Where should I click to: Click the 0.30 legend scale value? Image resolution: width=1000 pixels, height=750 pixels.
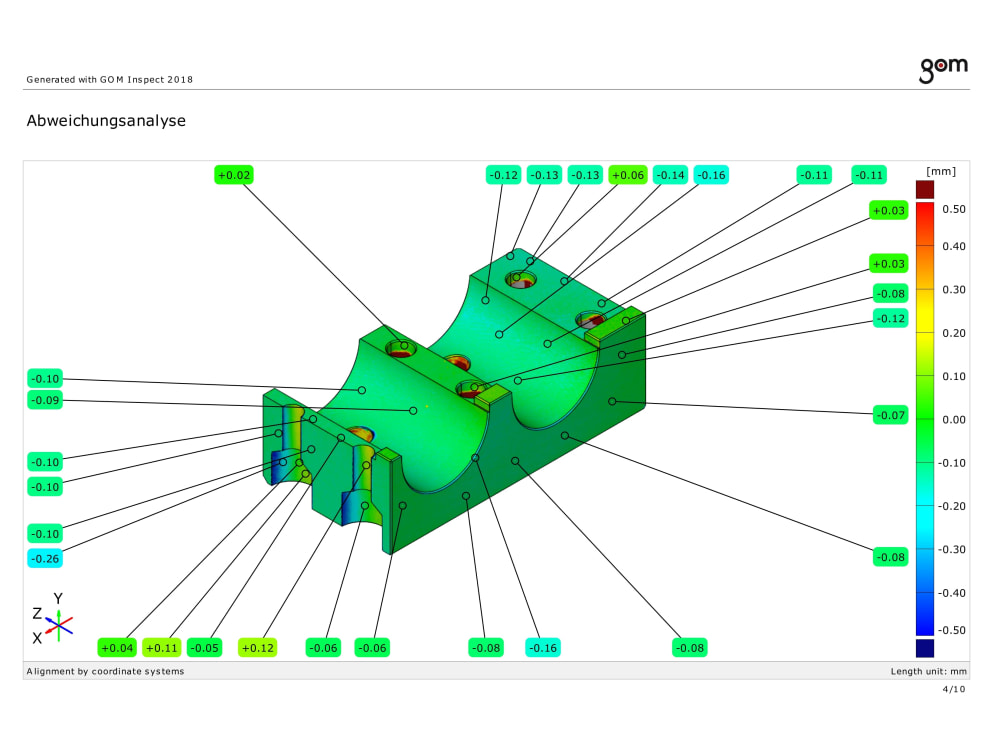pos(954,290)
